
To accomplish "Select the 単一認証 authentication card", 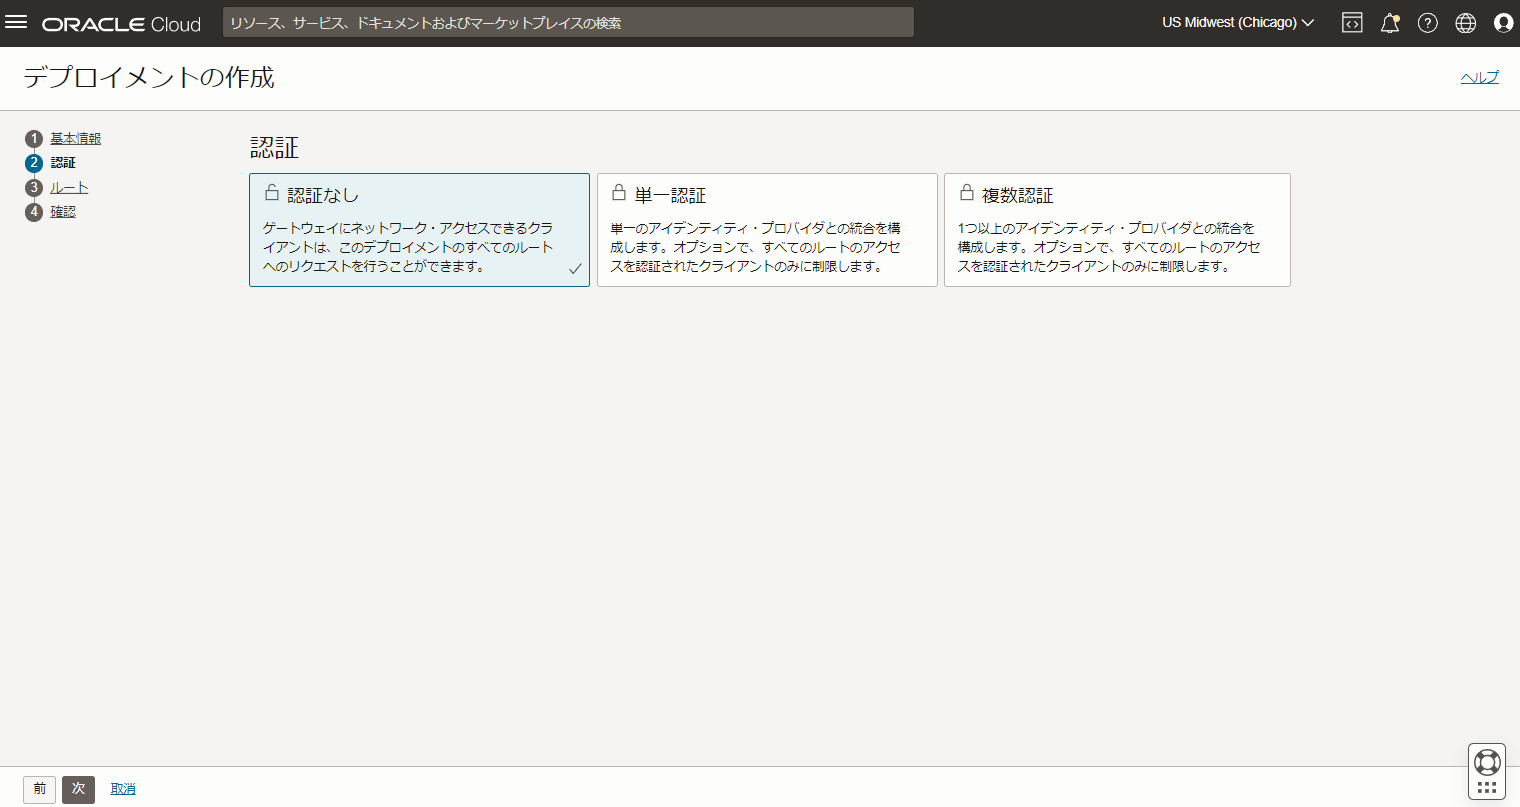I will point(767,230).
